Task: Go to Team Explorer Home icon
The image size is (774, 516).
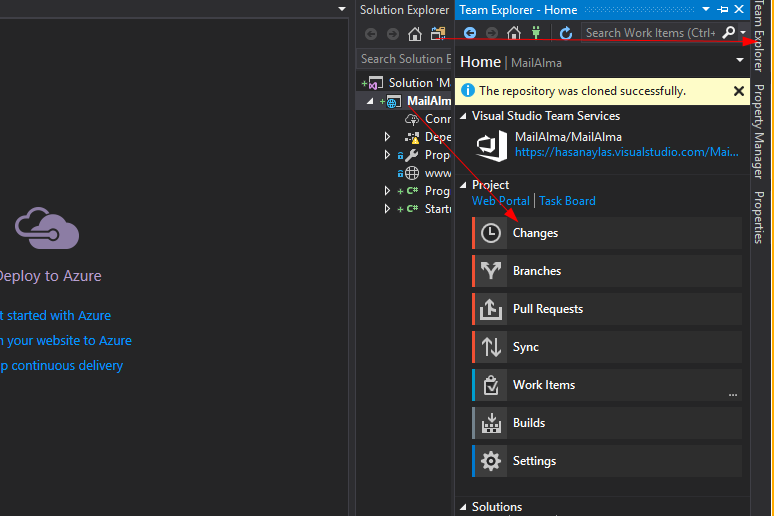Action: pyautogui.click(x=514, y=33)
